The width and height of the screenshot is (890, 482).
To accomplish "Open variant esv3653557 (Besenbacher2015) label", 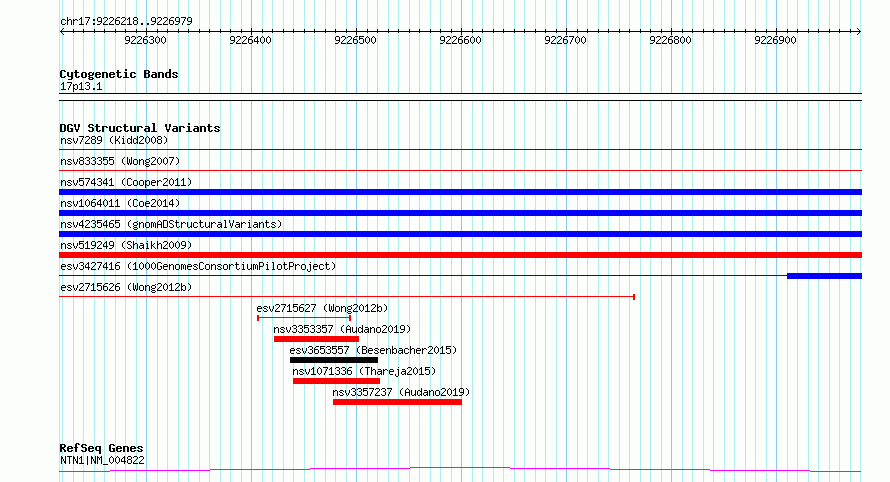I will [373, 350].
